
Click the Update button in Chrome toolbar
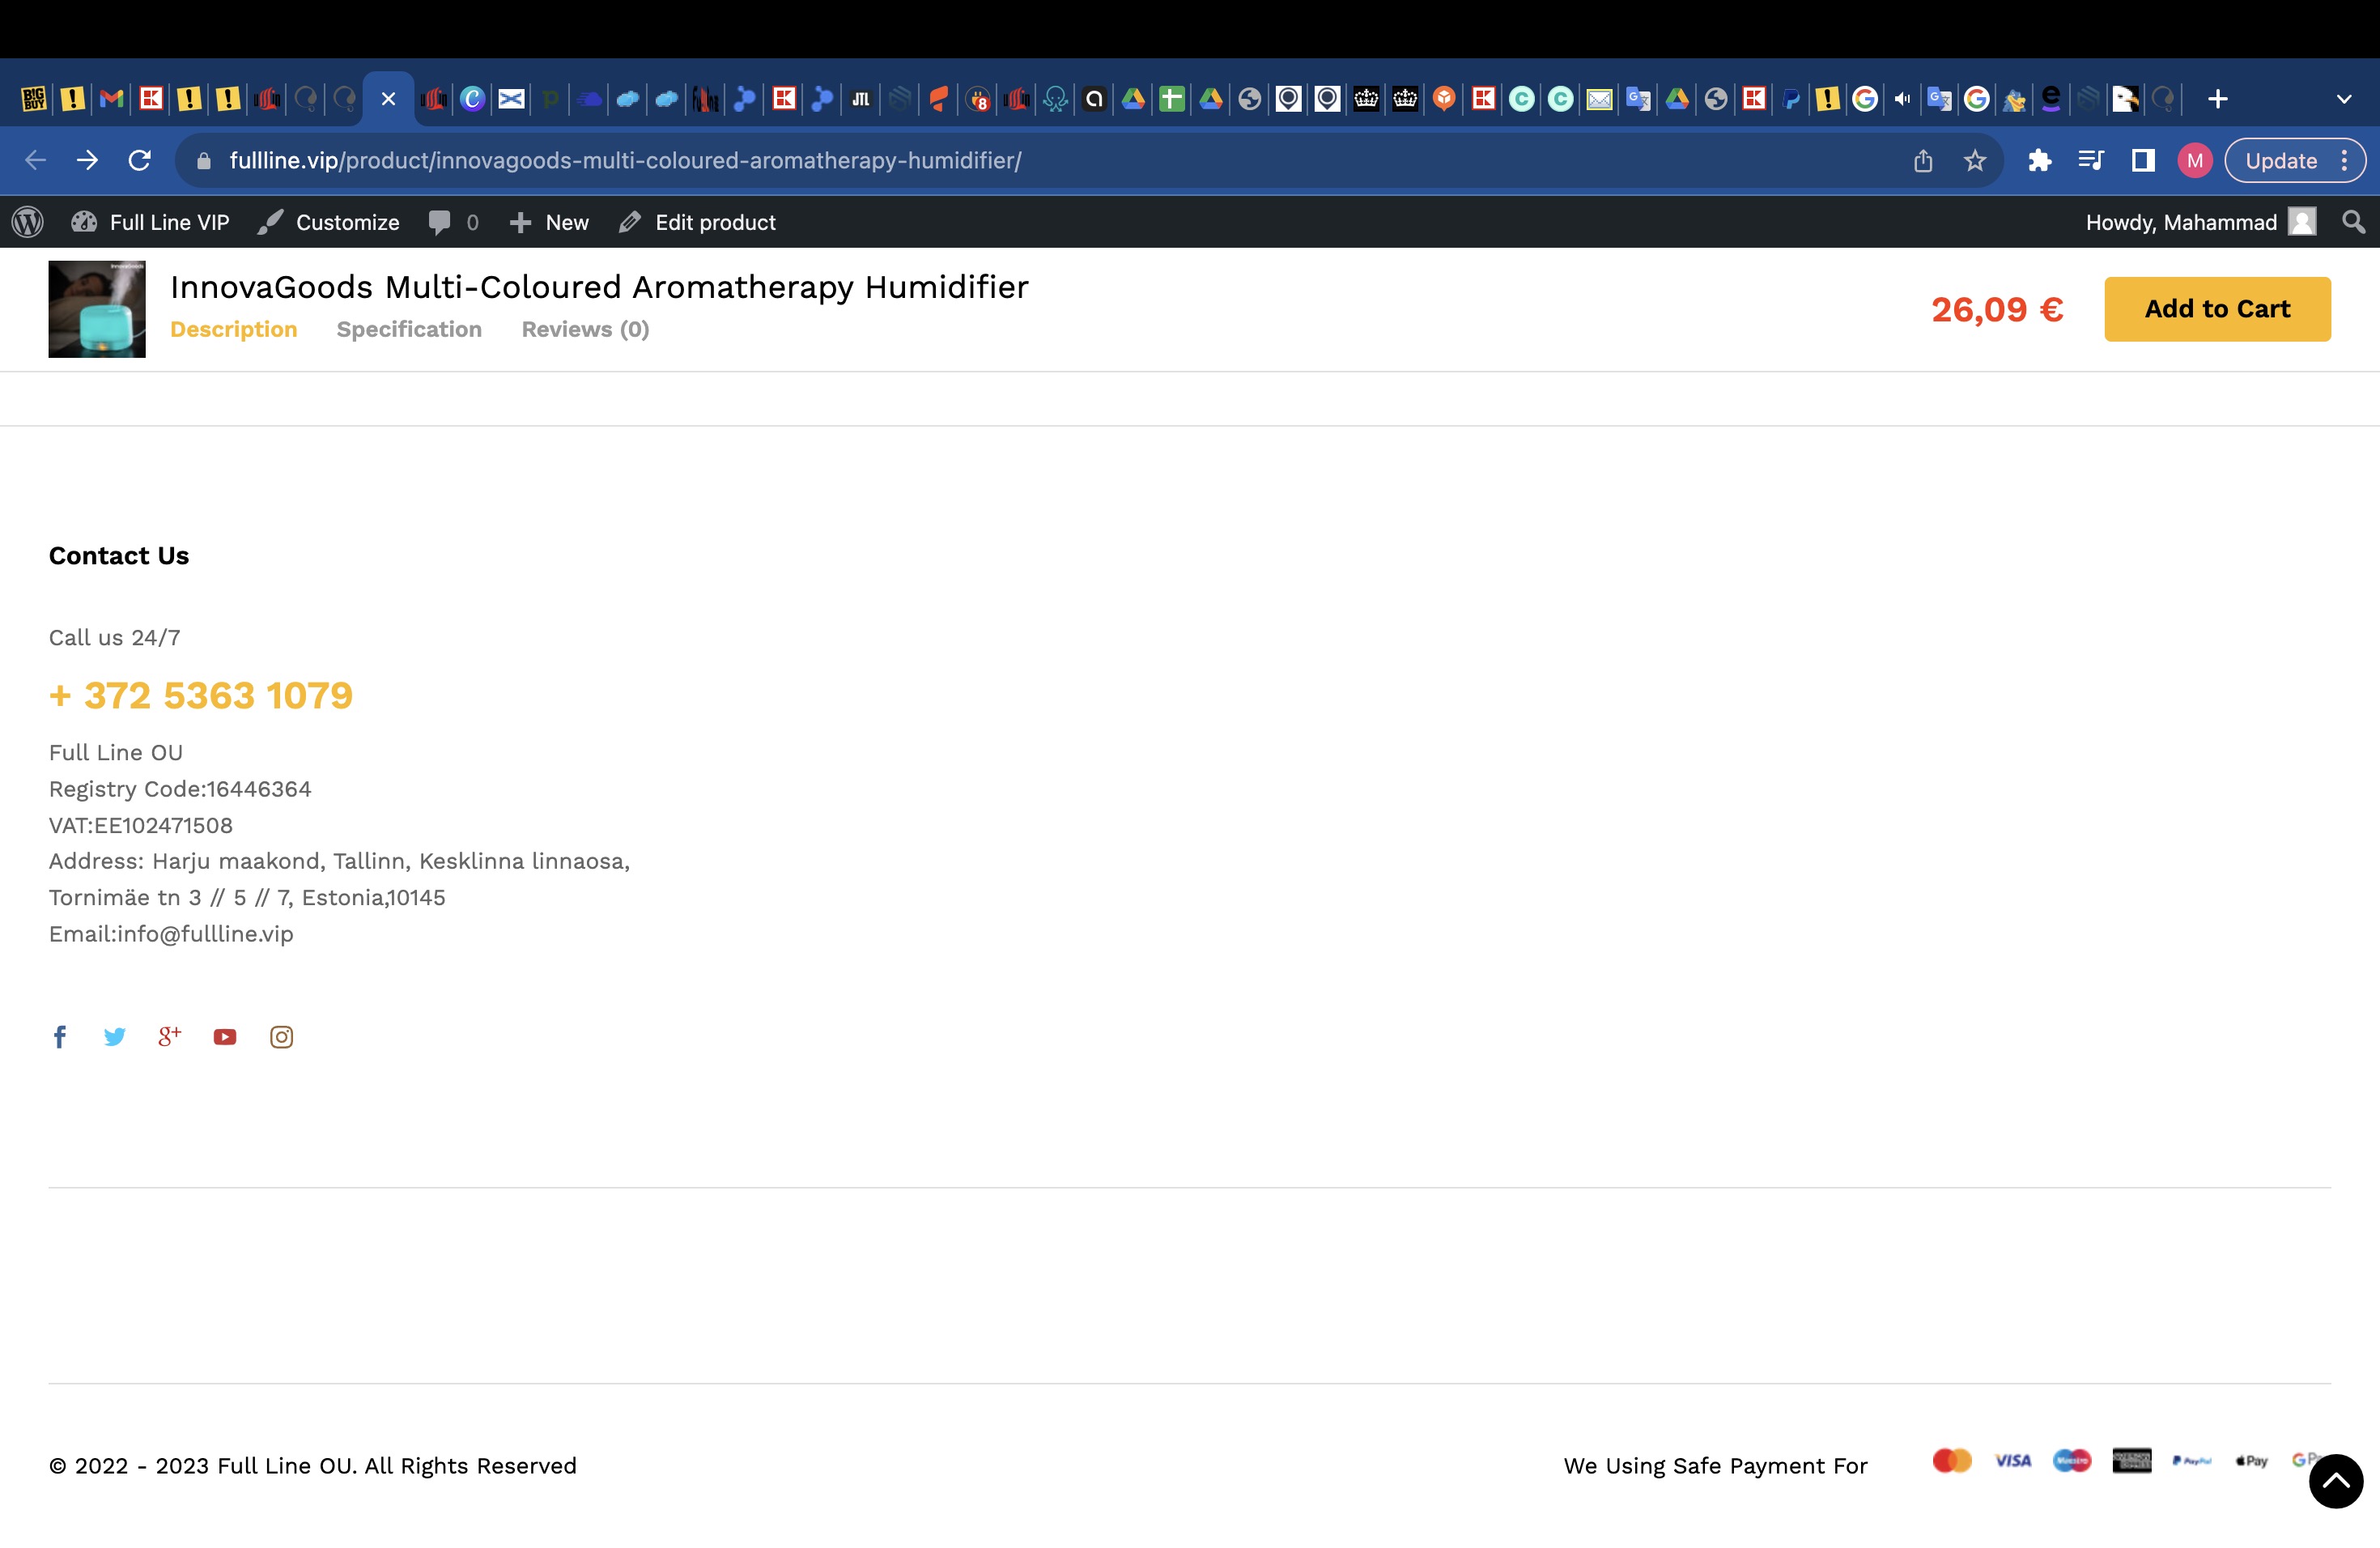[x=2281, y=160]
